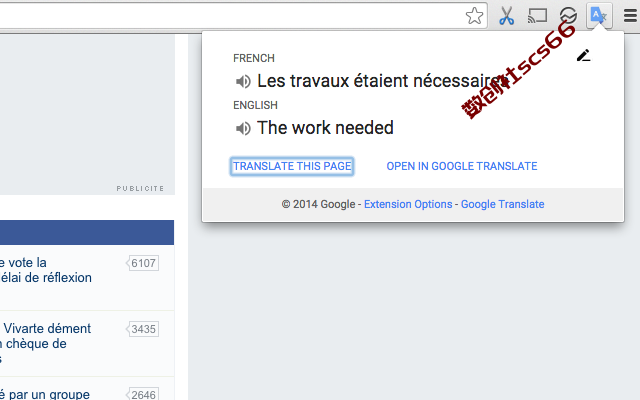Click the FRENCH language label
Image resolution: width=640 pixels, height=400 pixels.
tap(254, 58)
